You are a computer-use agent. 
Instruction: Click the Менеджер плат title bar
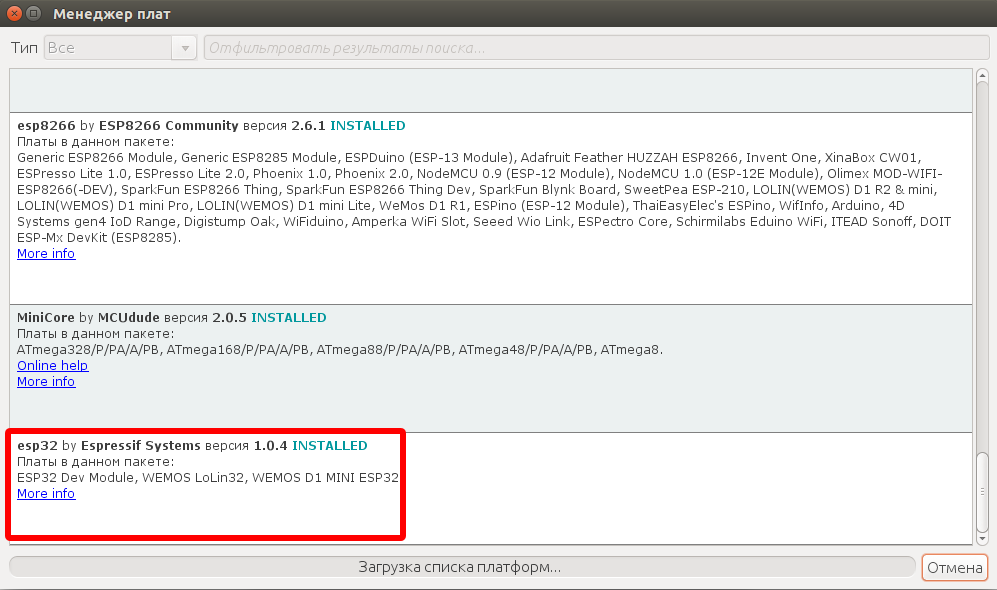point(500,14)
